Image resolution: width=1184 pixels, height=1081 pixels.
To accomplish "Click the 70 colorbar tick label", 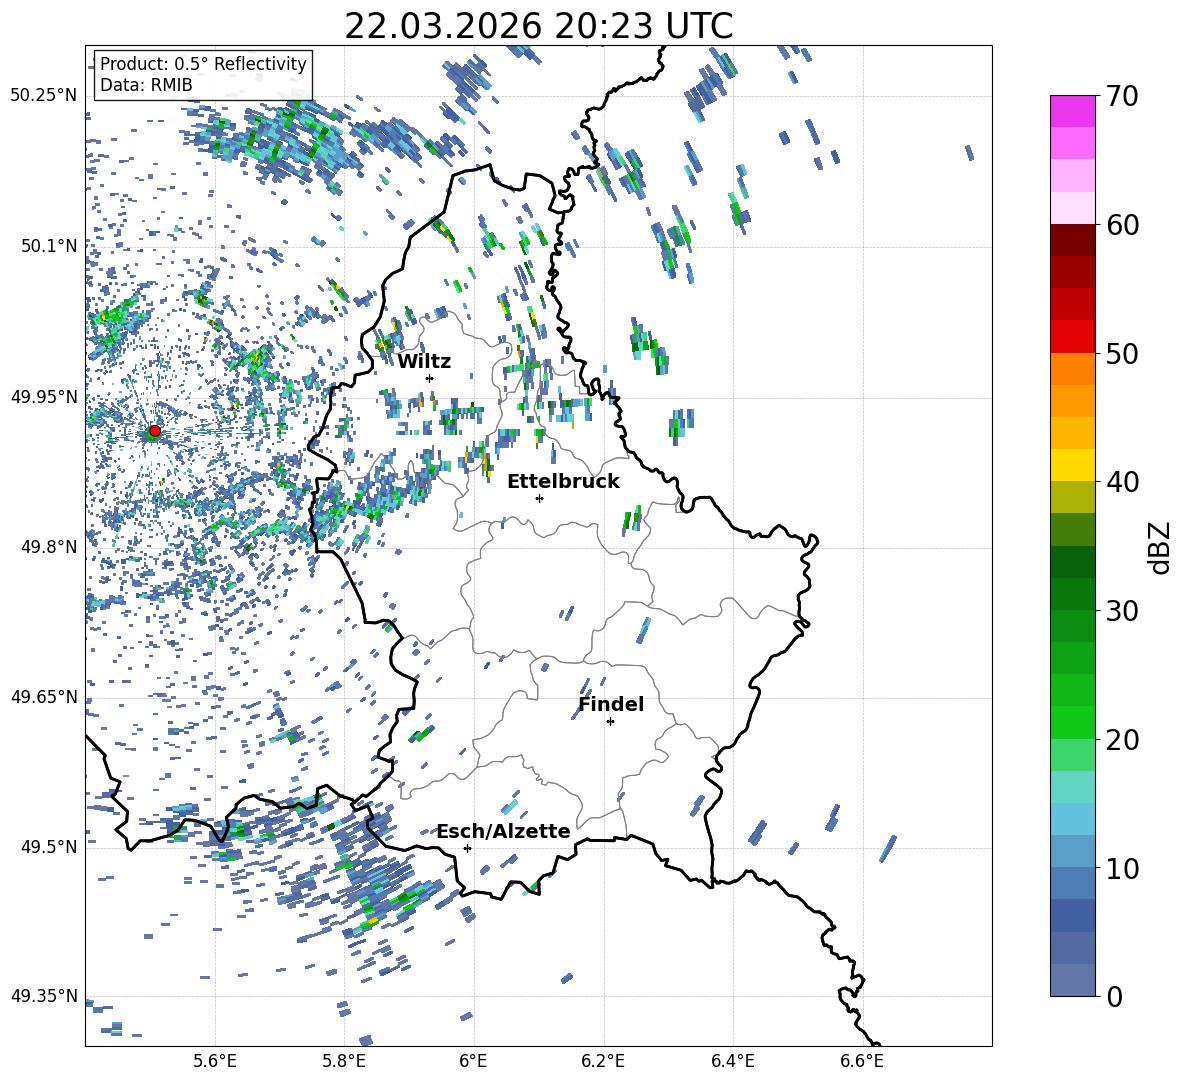I will (x=1121, y=97).
